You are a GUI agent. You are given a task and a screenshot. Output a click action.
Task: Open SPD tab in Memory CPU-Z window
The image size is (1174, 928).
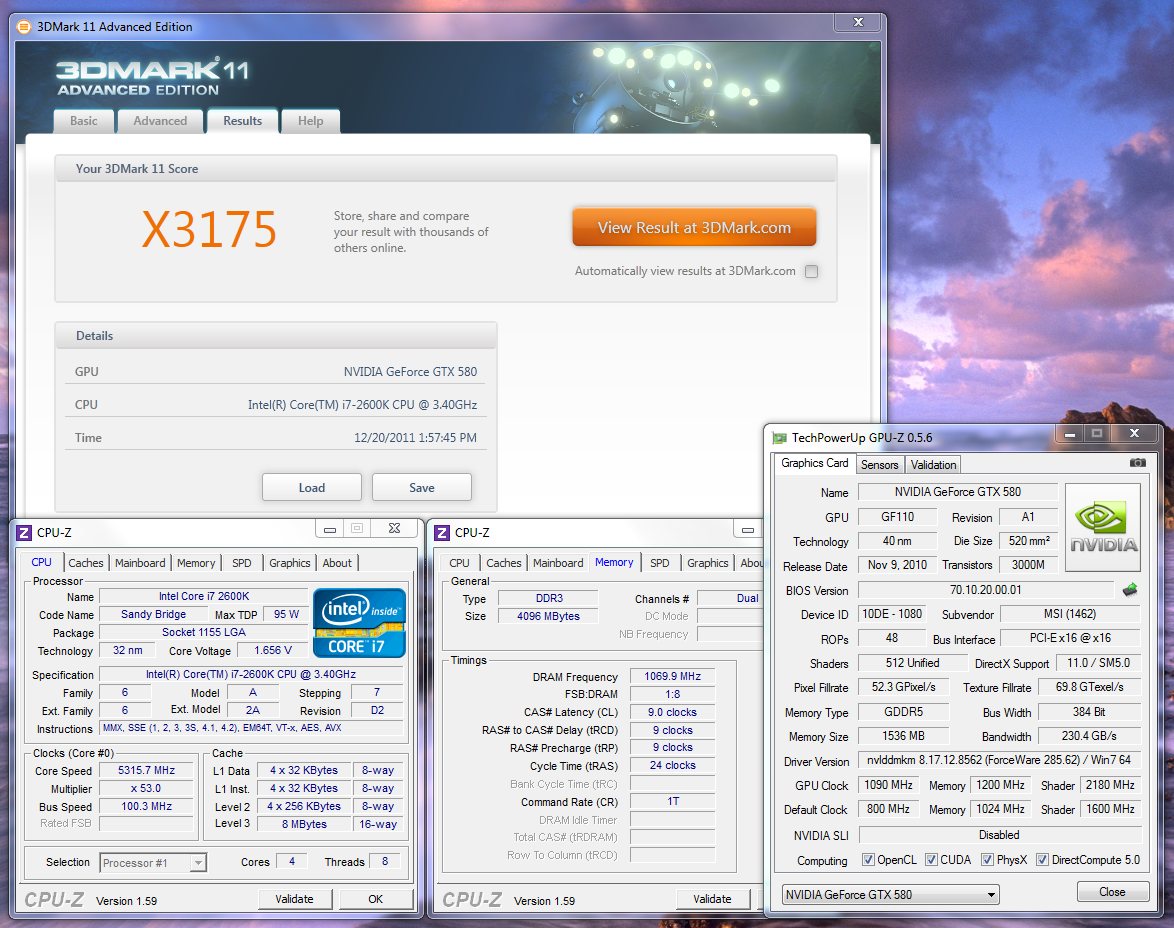[660, 562]
